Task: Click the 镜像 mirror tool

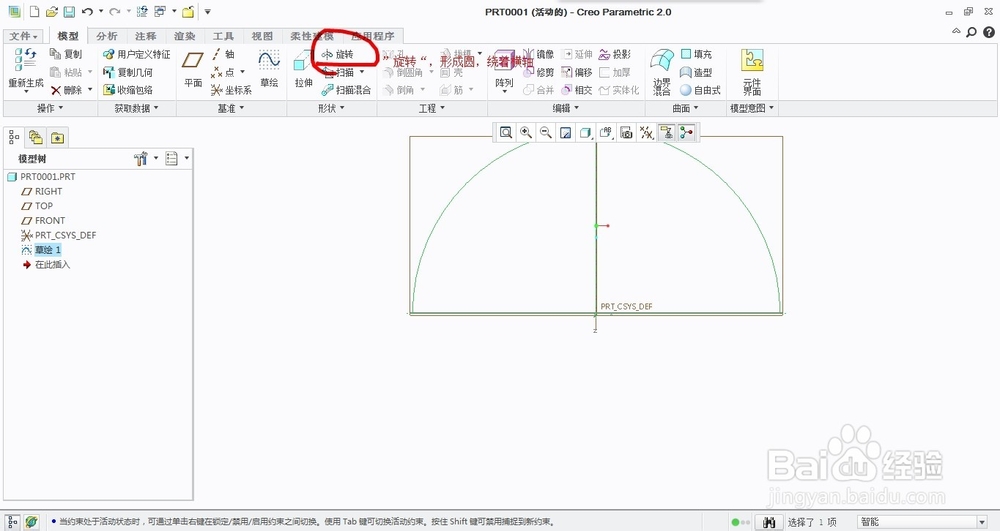Action: point(539,54)
